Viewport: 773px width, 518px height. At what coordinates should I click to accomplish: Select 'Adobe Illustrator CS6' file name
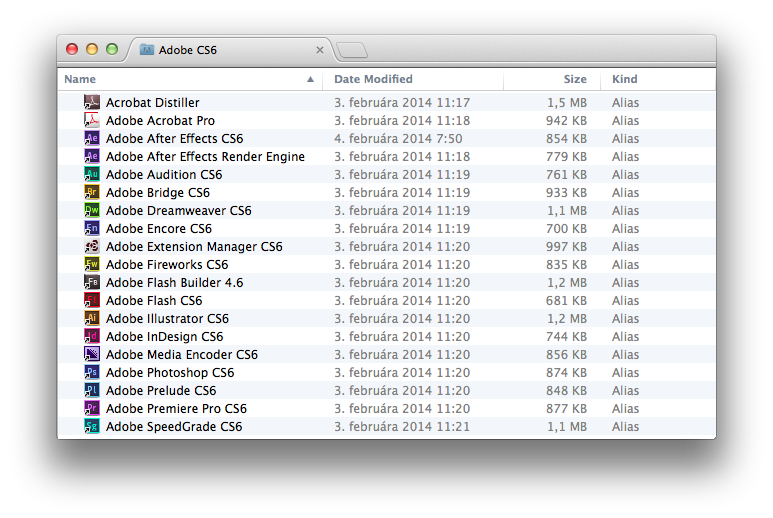click(167, 318)
